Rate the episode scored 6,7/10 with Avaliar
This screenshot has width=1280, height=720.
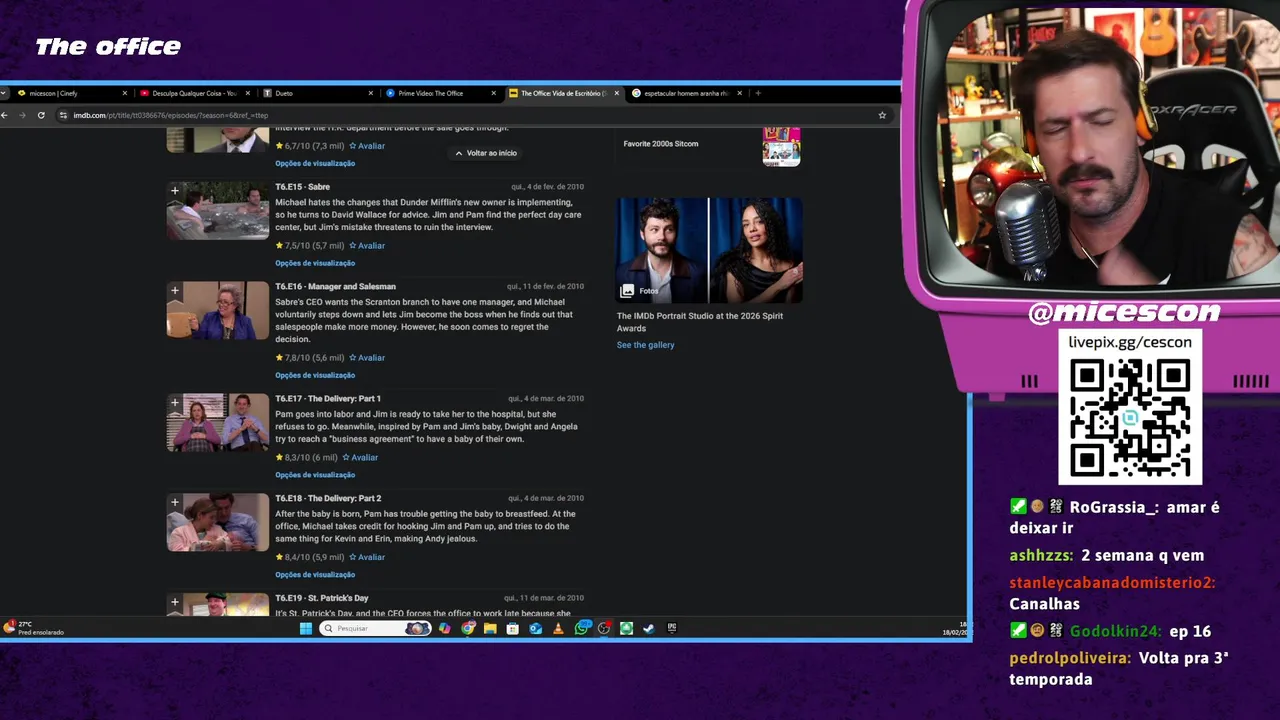point(367,146)
